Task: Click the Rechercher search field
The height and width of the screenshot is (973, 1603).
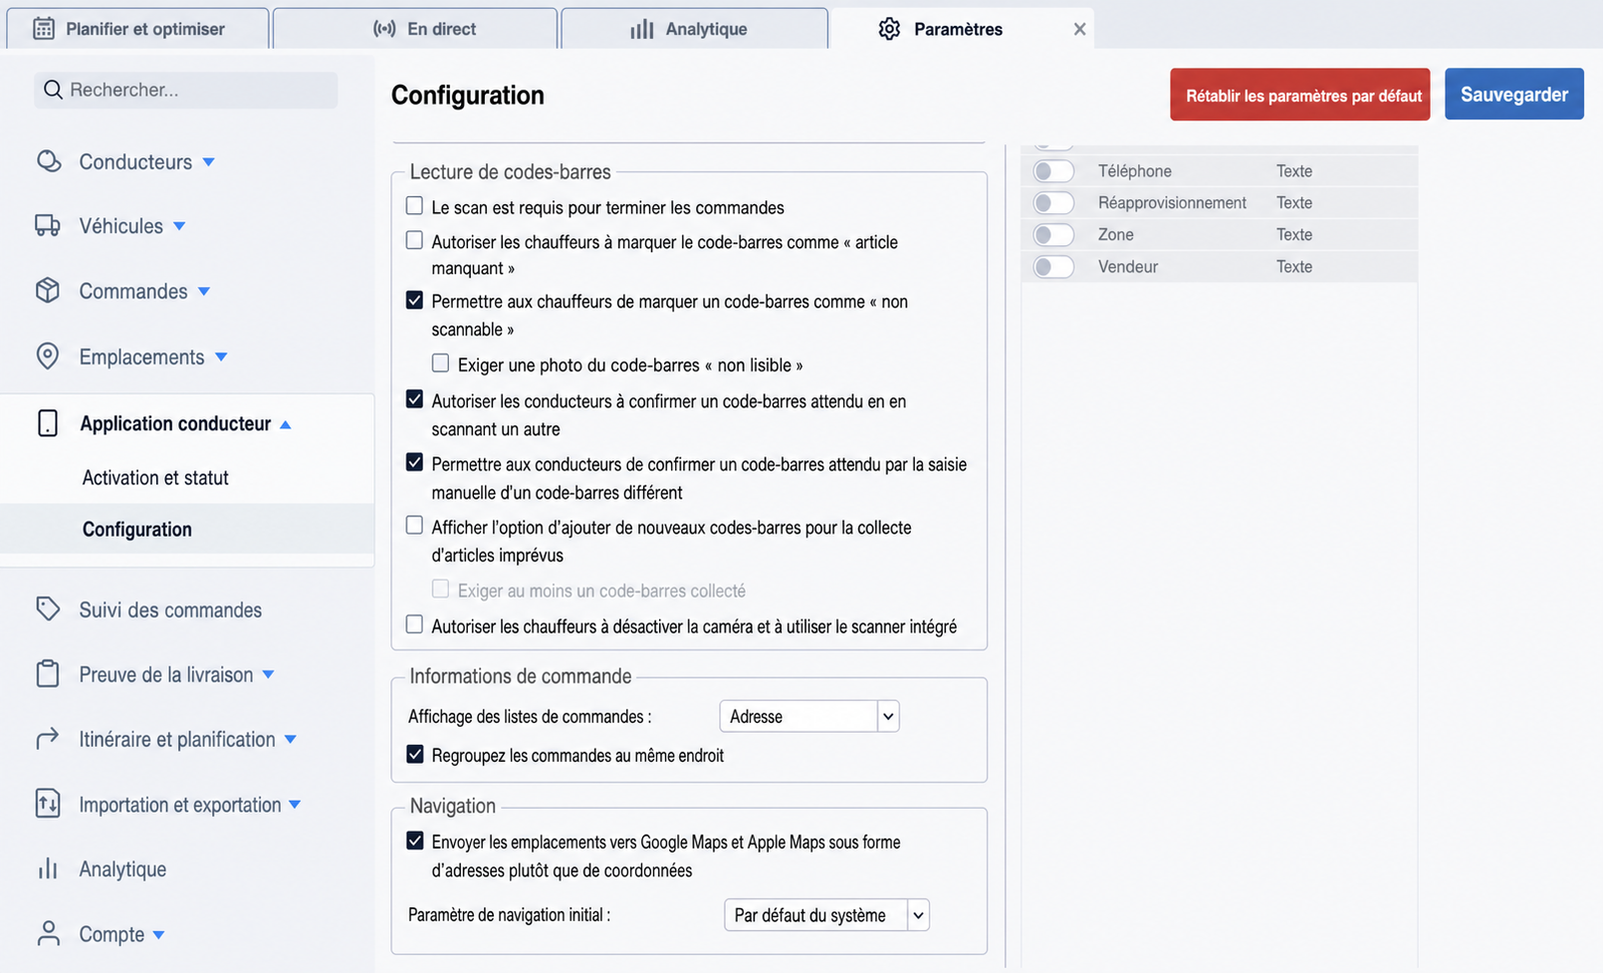Action: pos(186,90)
